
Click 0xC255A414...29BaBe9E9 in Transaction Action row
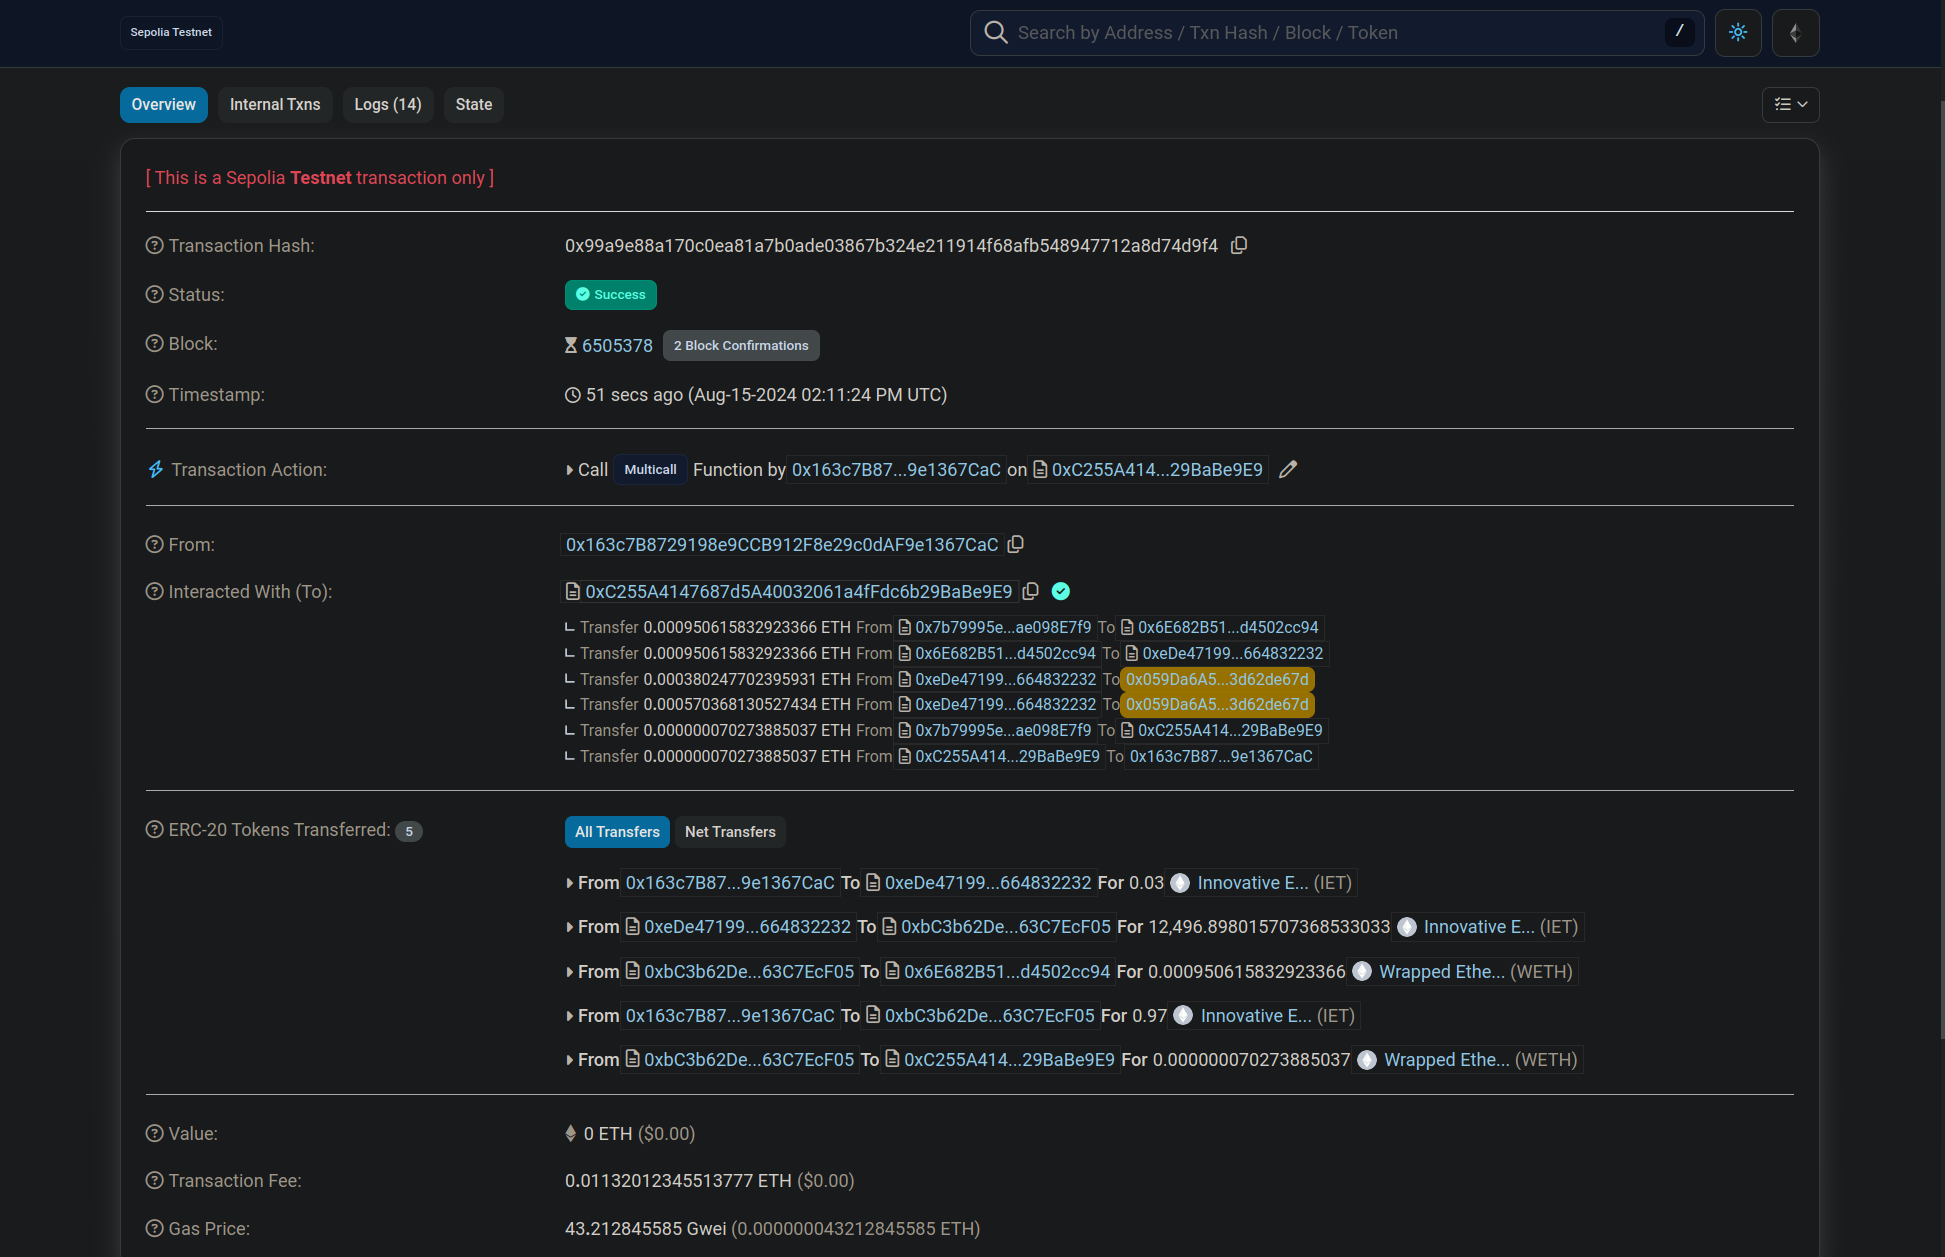pyautogui.click(x=1157, y=469)
